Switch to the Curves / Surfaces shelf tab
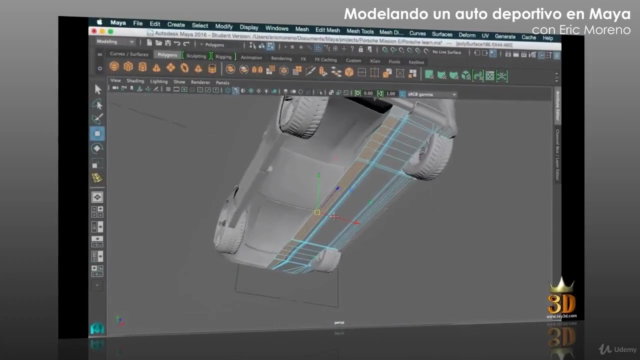 coord(129,54)
